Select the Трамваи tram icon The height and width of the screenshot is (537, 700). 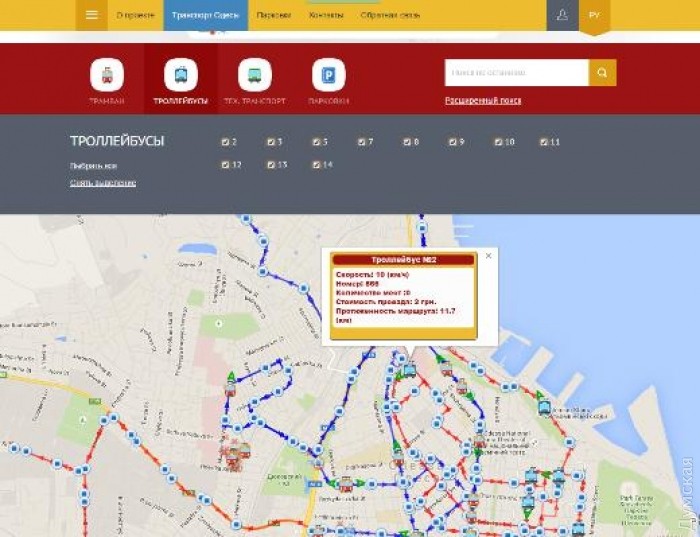click(107, 75)
